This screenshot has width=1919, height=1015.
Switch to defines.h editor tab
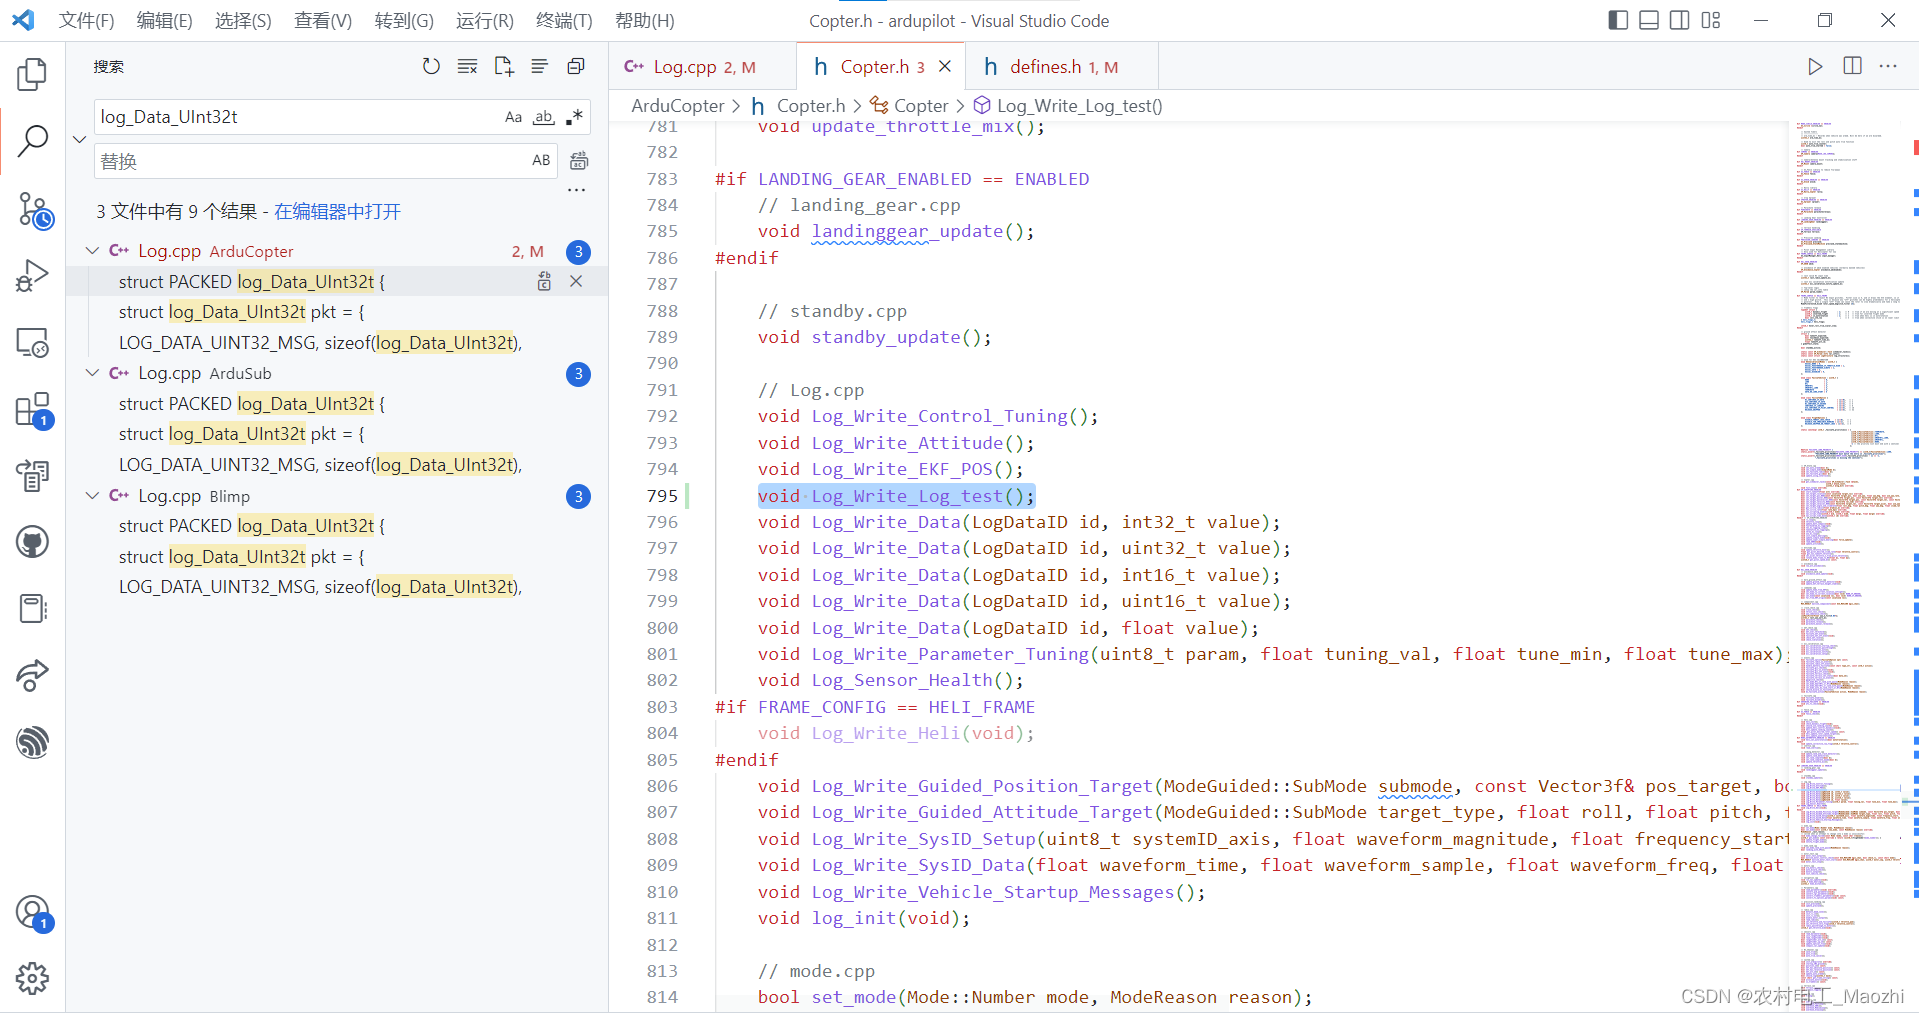click(x=1063, y=67)
